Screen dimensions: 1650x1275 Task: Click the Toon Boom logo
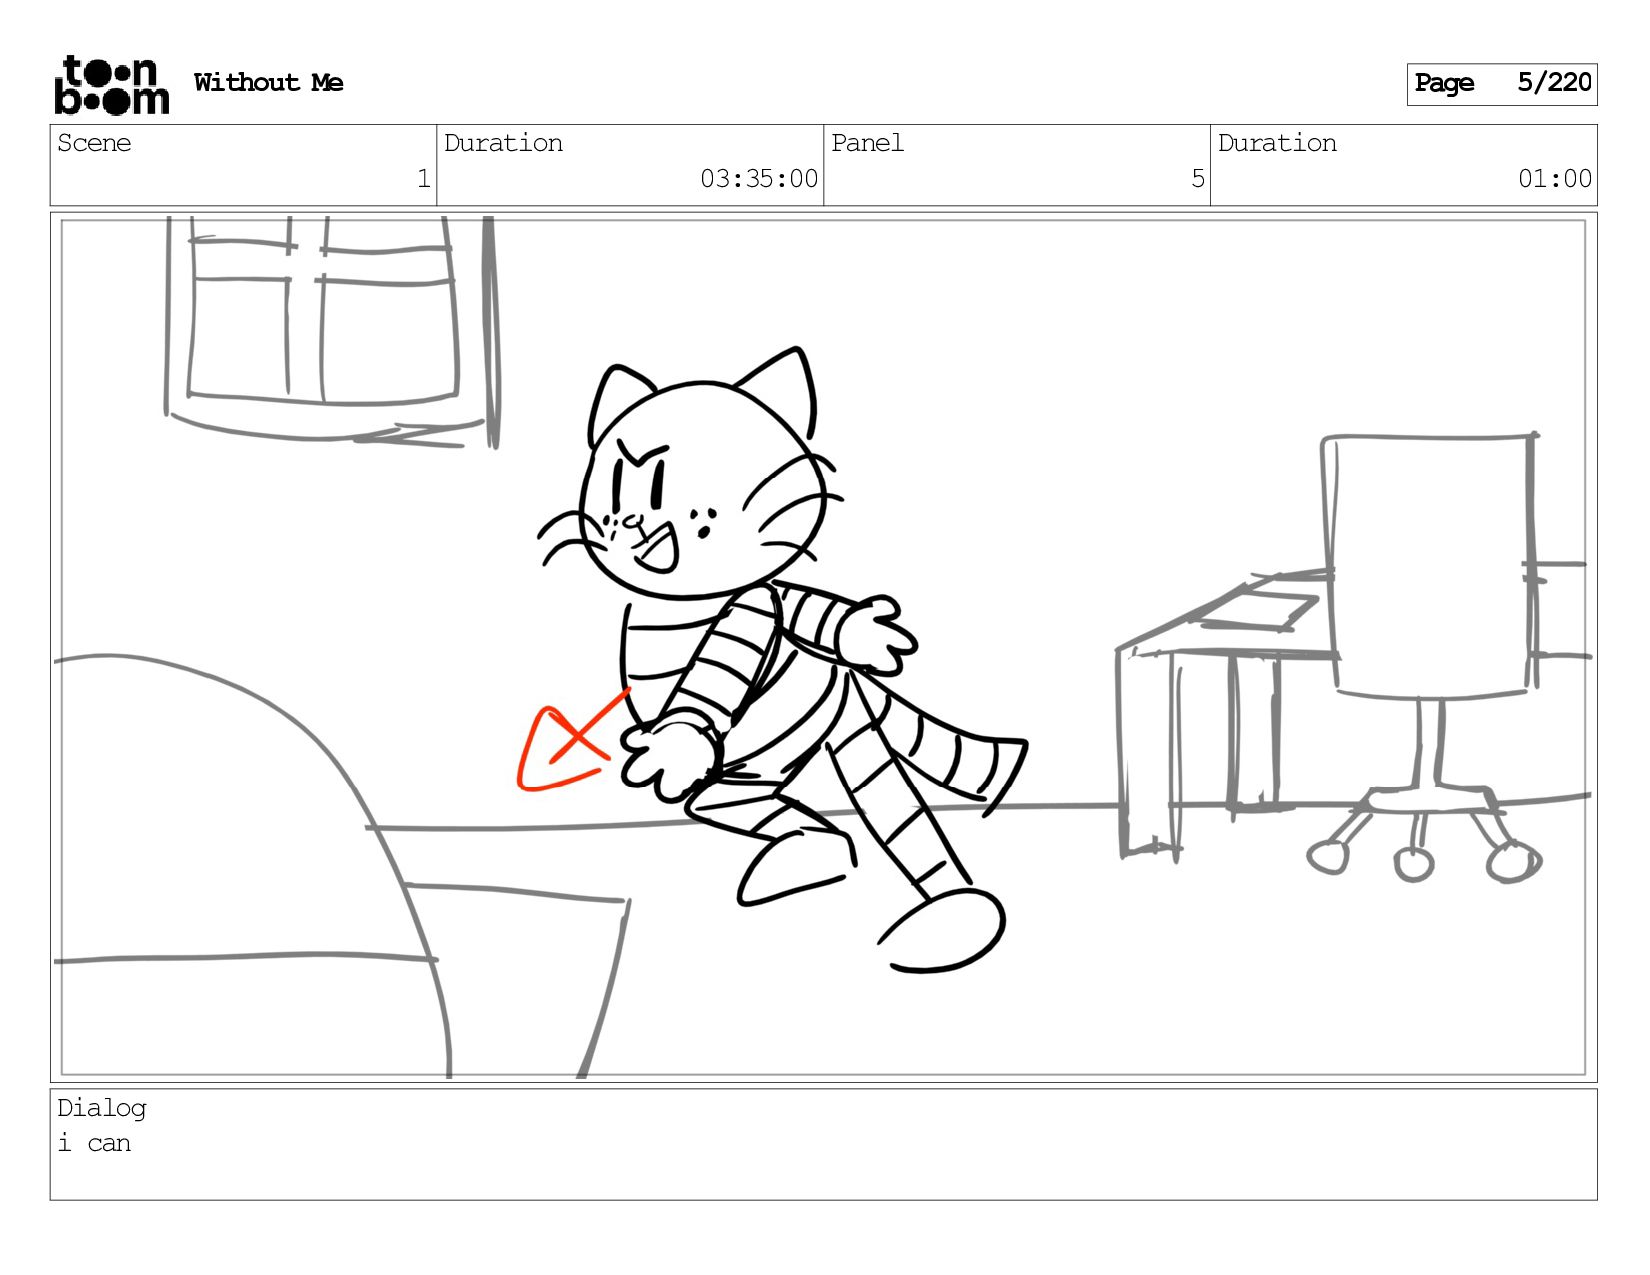[x=111, y=85]
